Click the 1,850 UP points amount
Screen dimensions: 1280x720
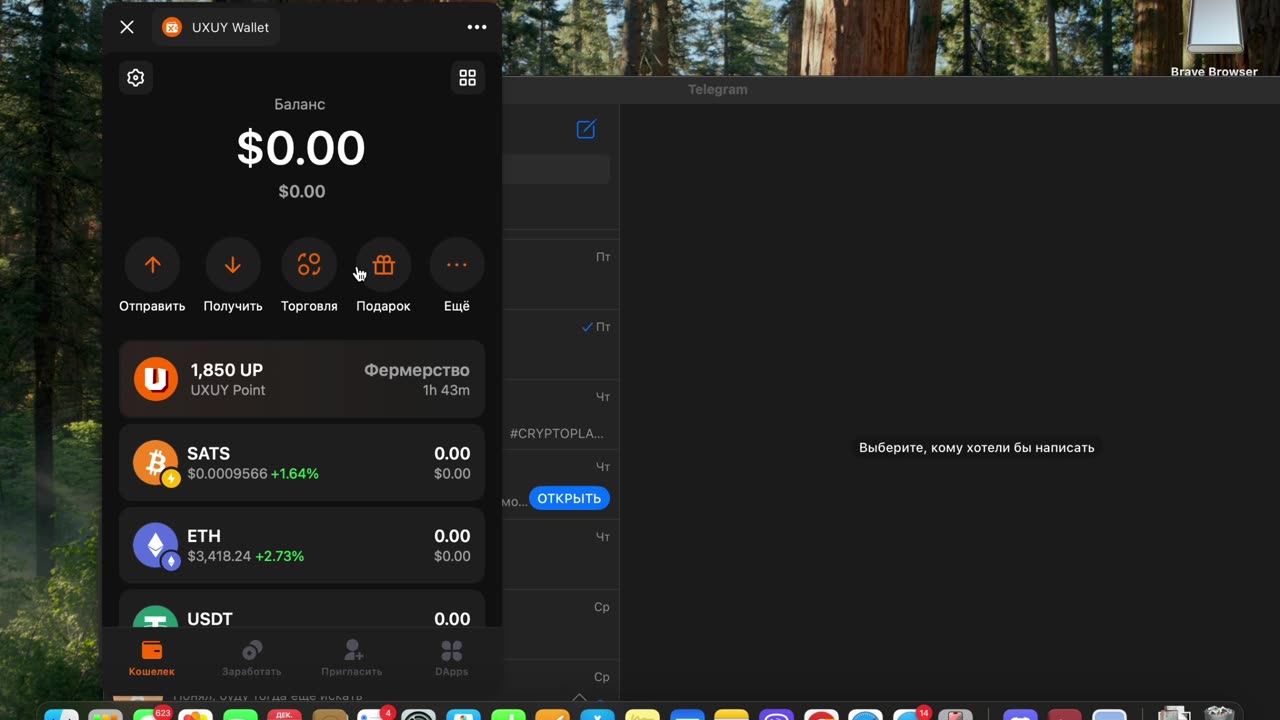click(x=227, y=370)
